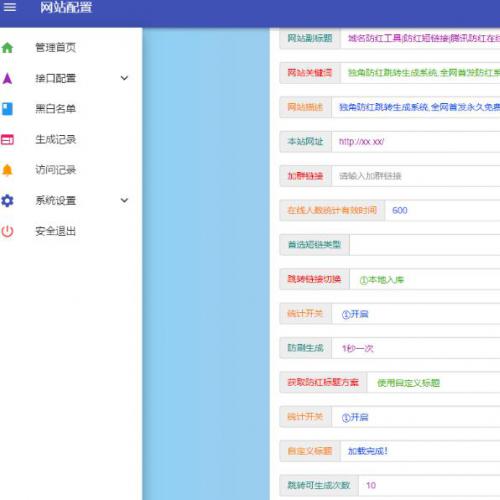The width and height of the screenshot is (500, 500).
Task: Click the 网站关键词 label
Action: point(310,73)
